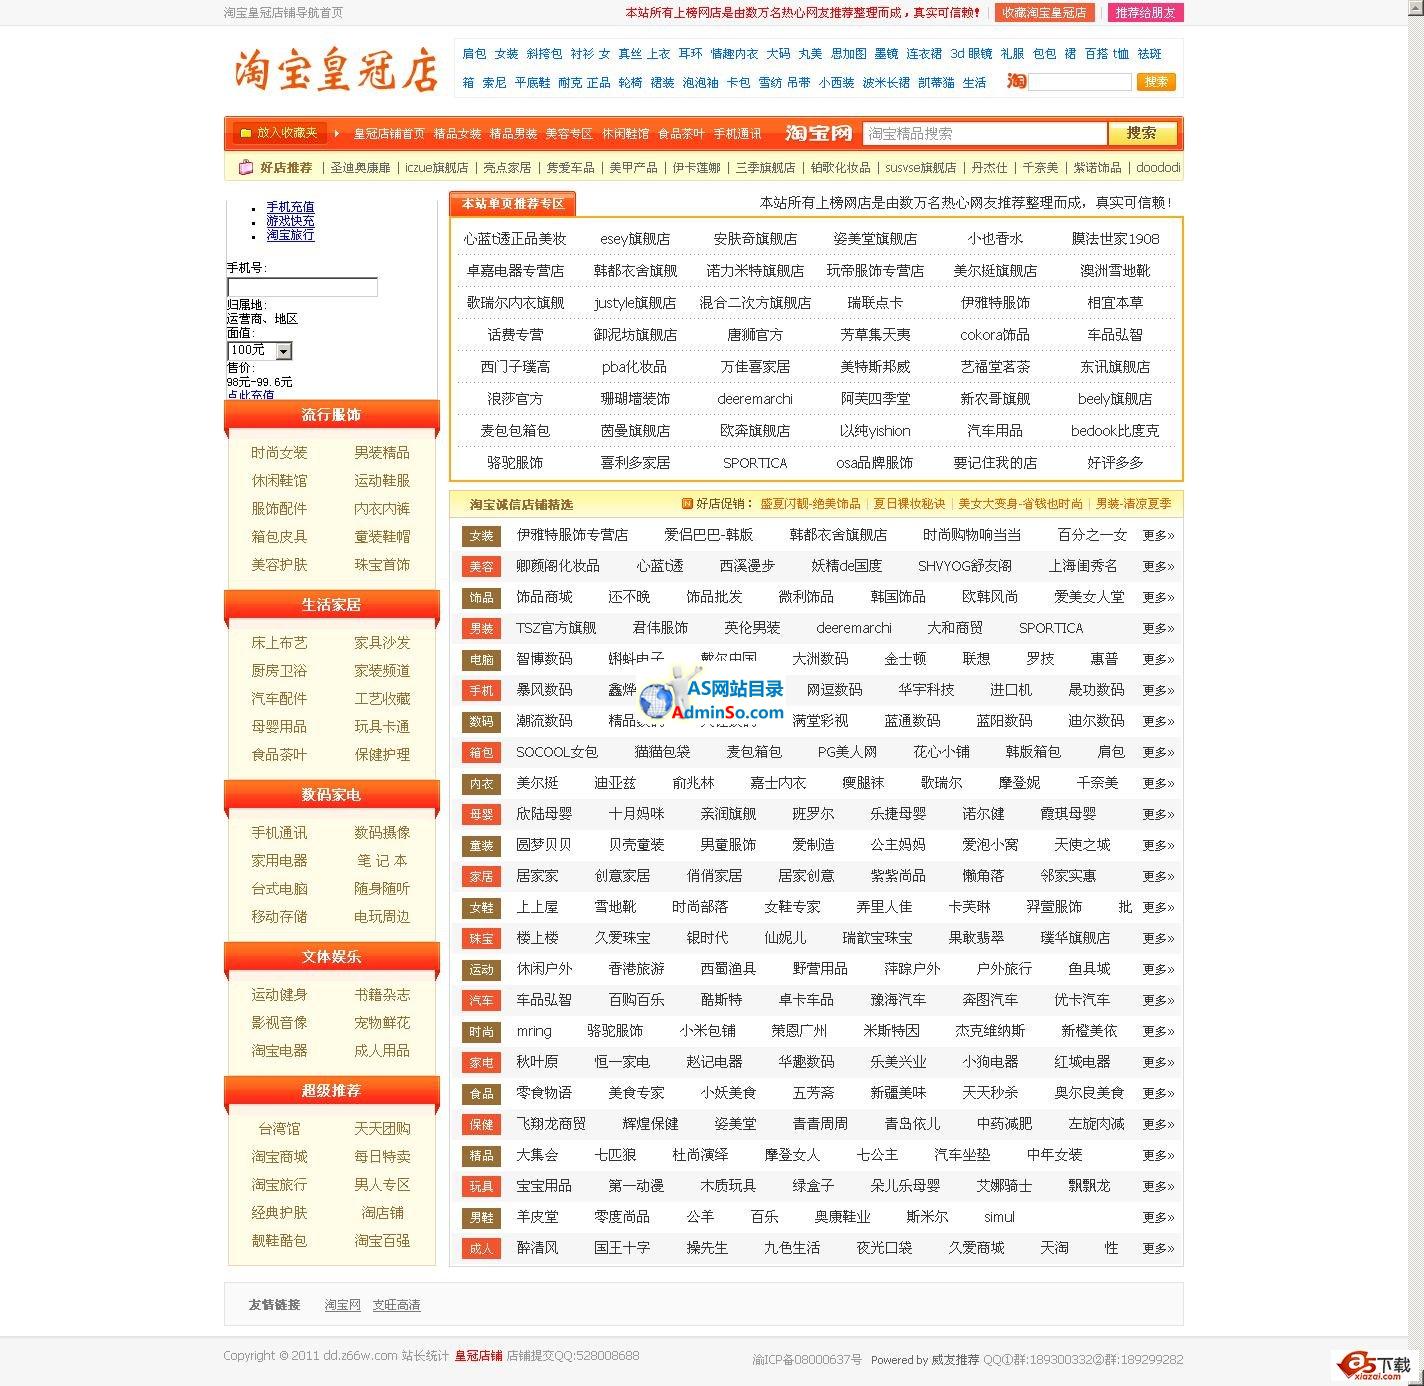Open the 威友推荐 footer link

click(955, 1360)
